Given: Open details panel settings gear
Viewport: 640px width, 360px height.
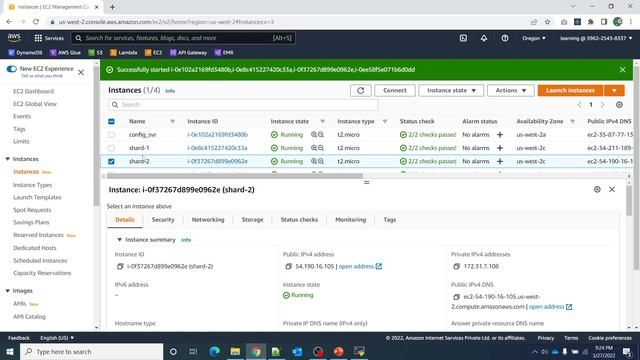Looking at the screenshot, I should tap(597, 189).
